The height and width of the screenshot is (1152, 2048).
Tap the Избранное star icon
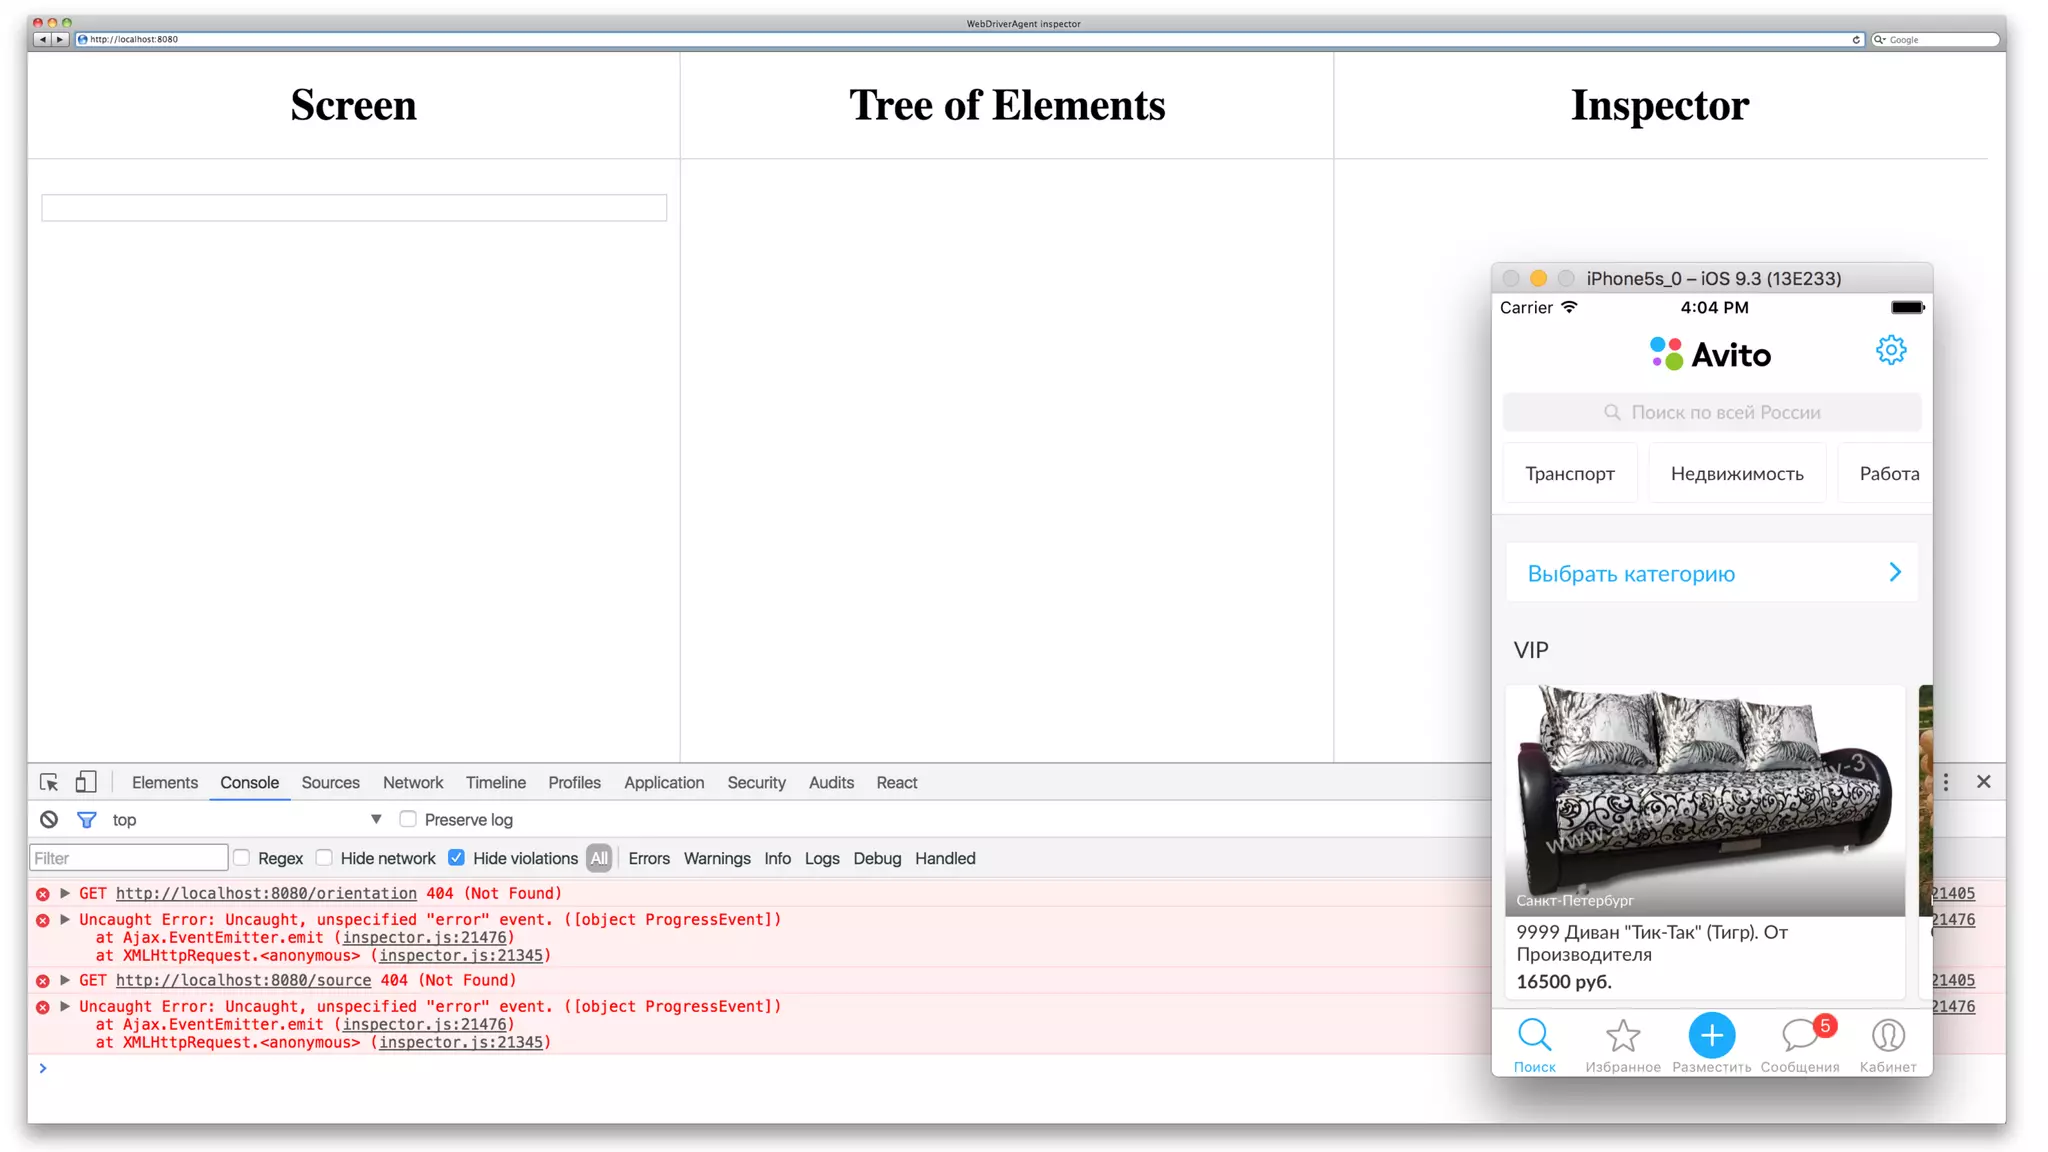pos(1622,1036)
